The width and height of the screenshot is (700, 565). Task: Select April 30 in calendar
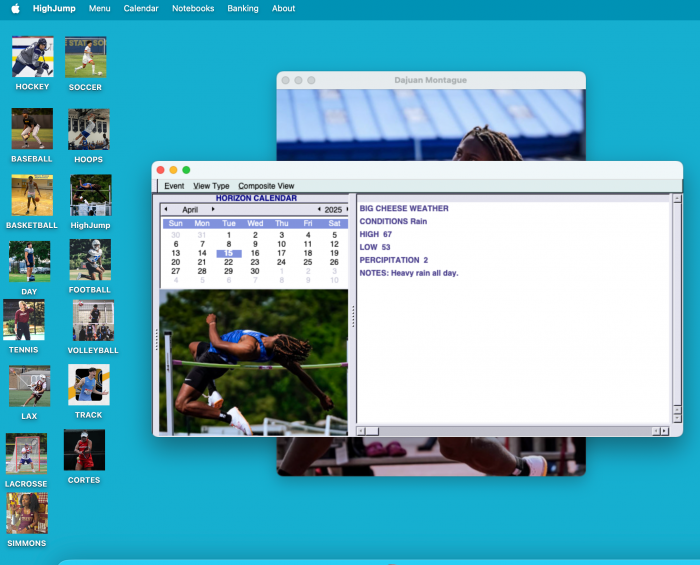(x=255, y=271)
